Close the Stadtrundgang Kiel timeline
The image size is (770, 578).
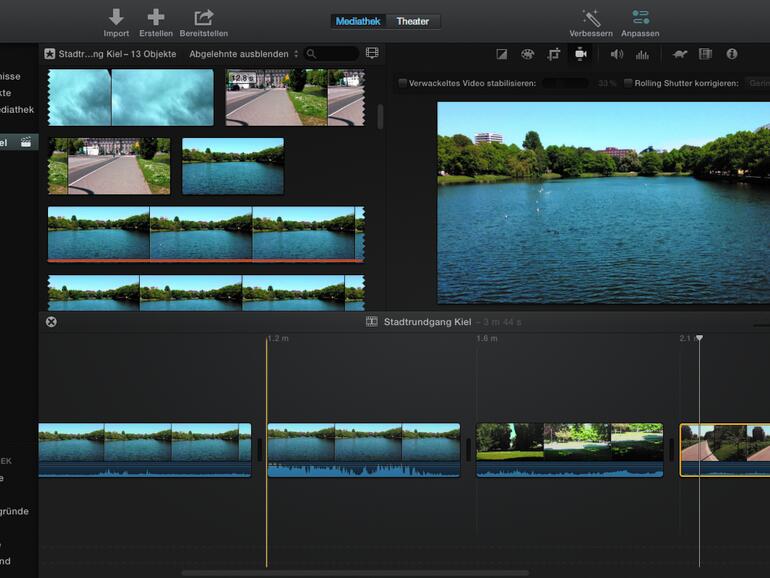click(51, 322)
